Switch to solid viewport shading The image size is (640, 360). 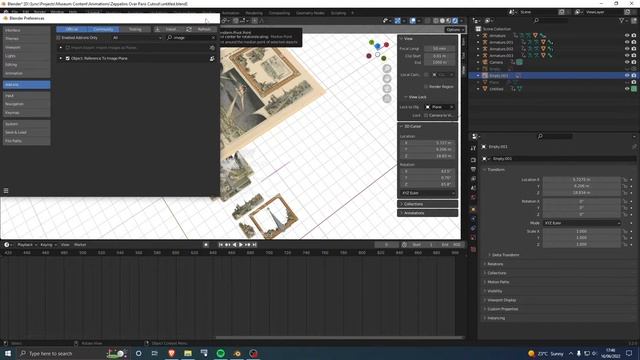(x=442, y=20)
